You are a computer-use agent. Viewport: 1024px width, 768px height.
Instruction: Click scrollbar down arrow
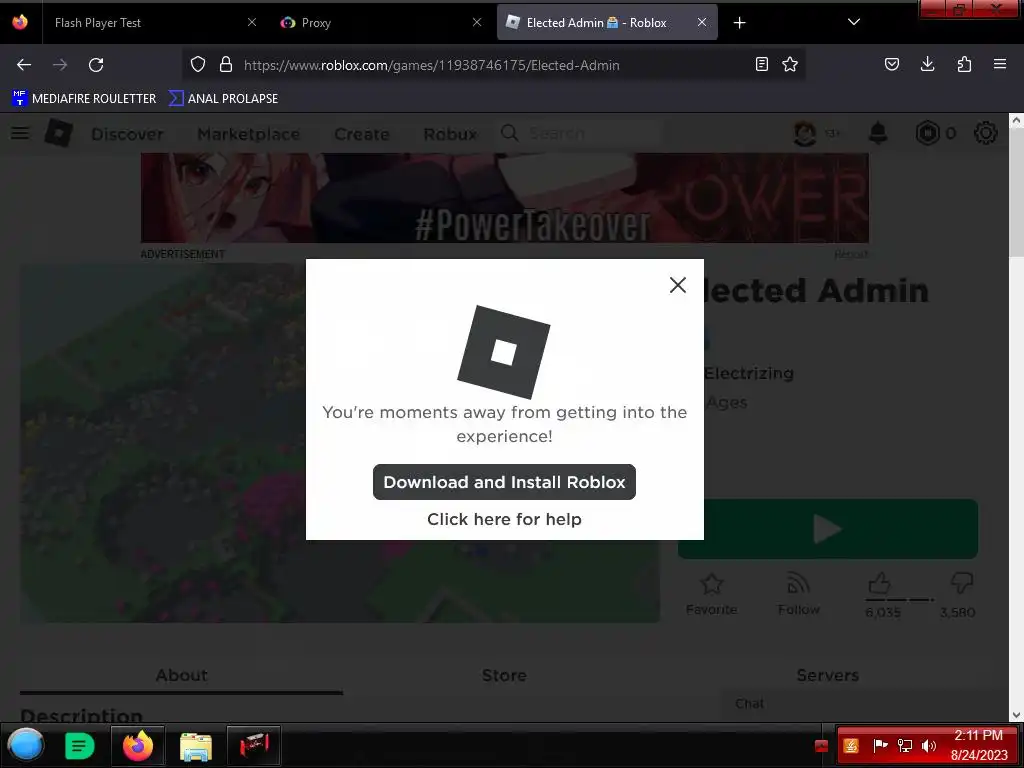(1016, 715)
